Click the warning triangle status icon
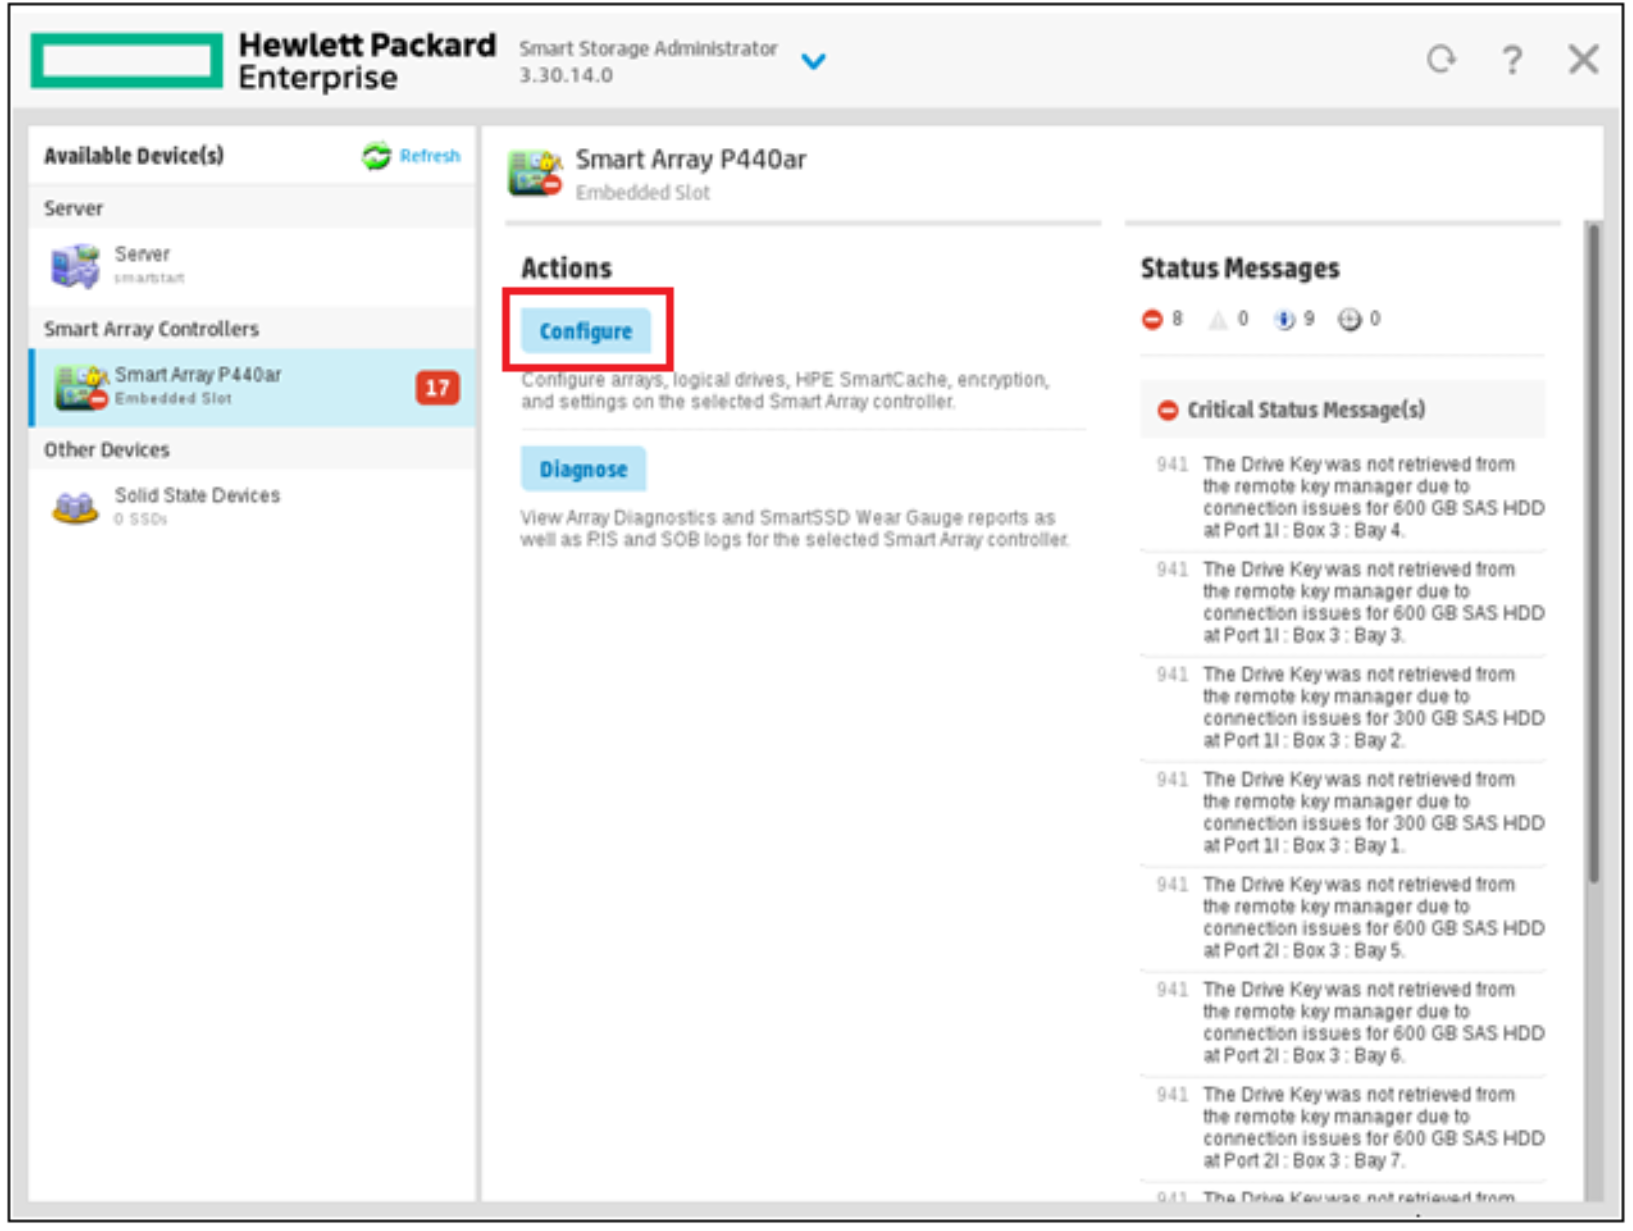The image size is (1633, 1231). (1218, 319)
